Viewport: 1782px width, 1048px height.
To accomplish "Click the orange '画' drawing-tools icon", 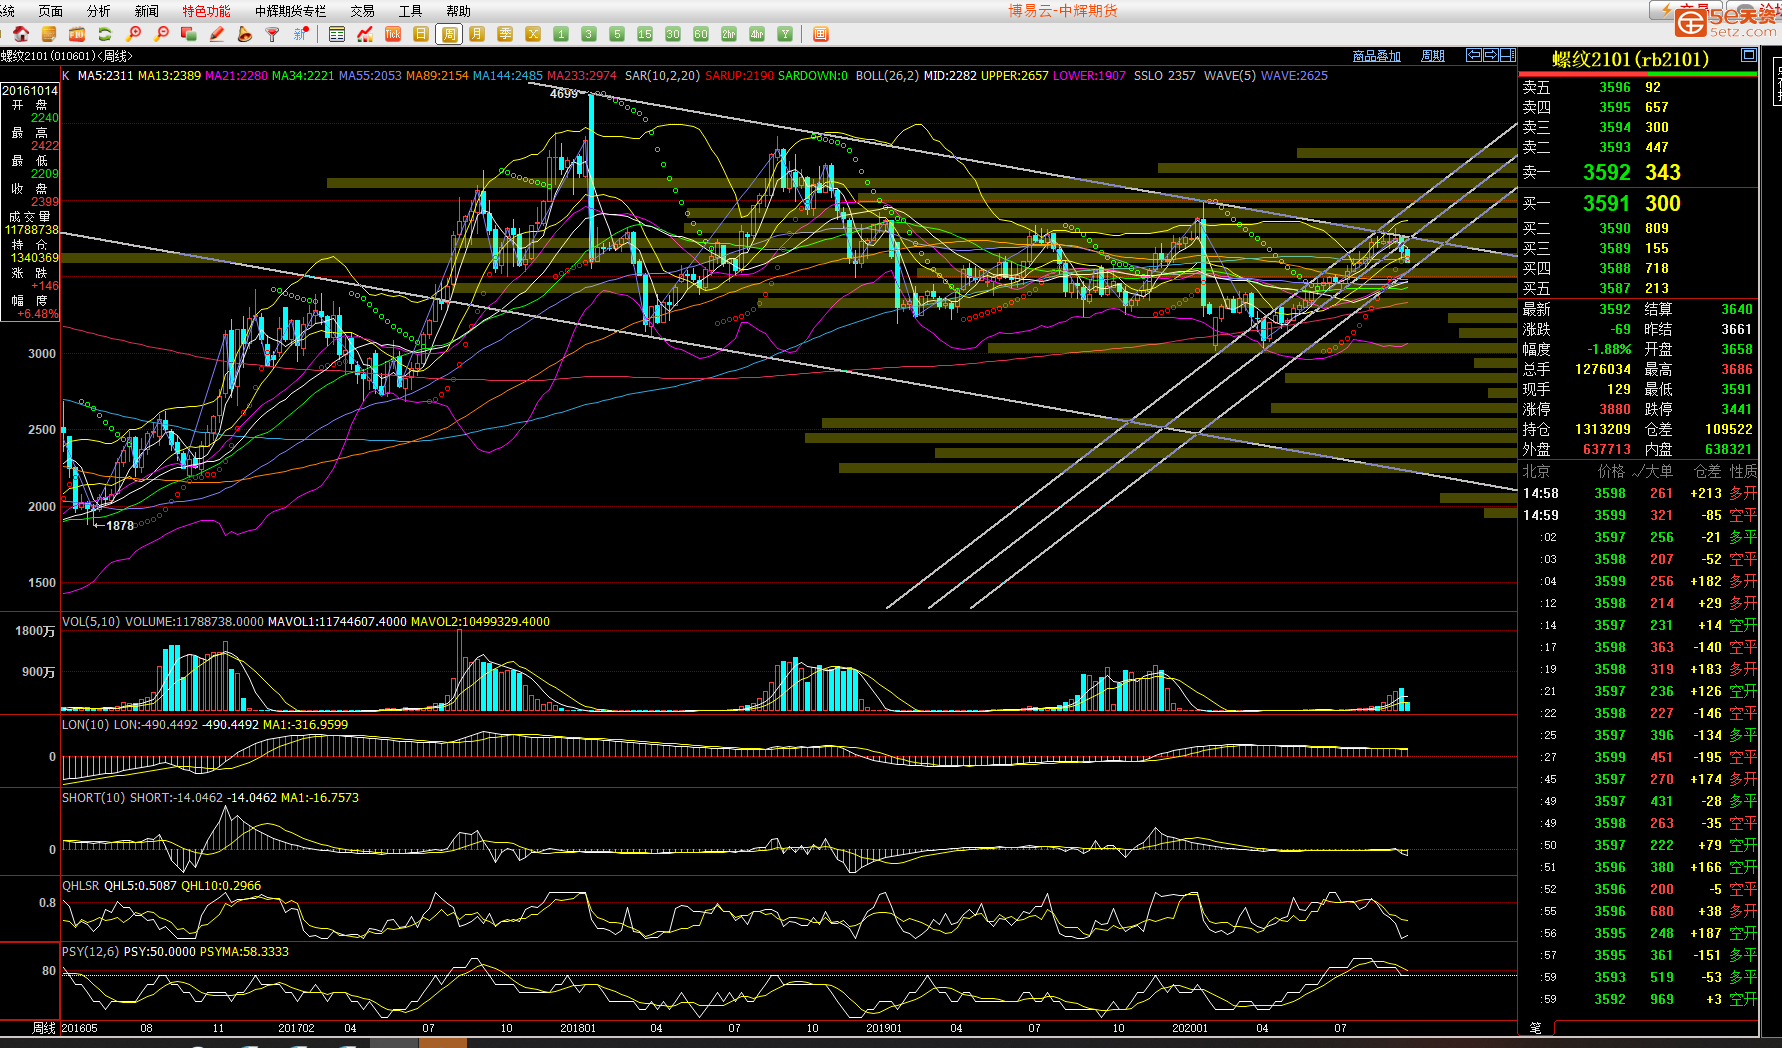I will [x=821, y=34].
